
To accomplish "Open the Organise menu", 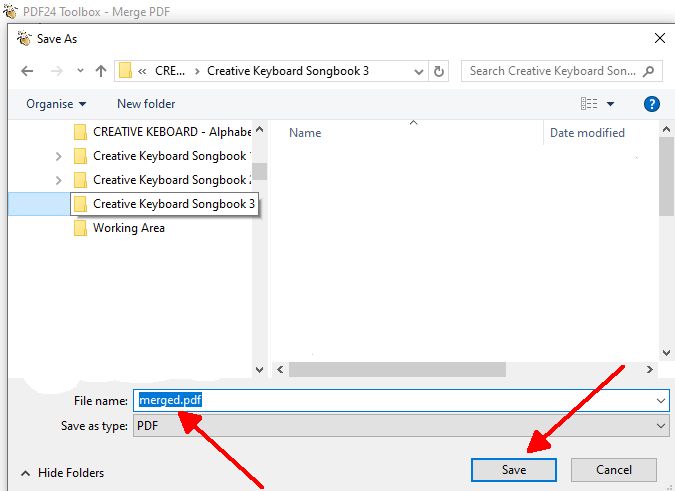I will (56, 104).
